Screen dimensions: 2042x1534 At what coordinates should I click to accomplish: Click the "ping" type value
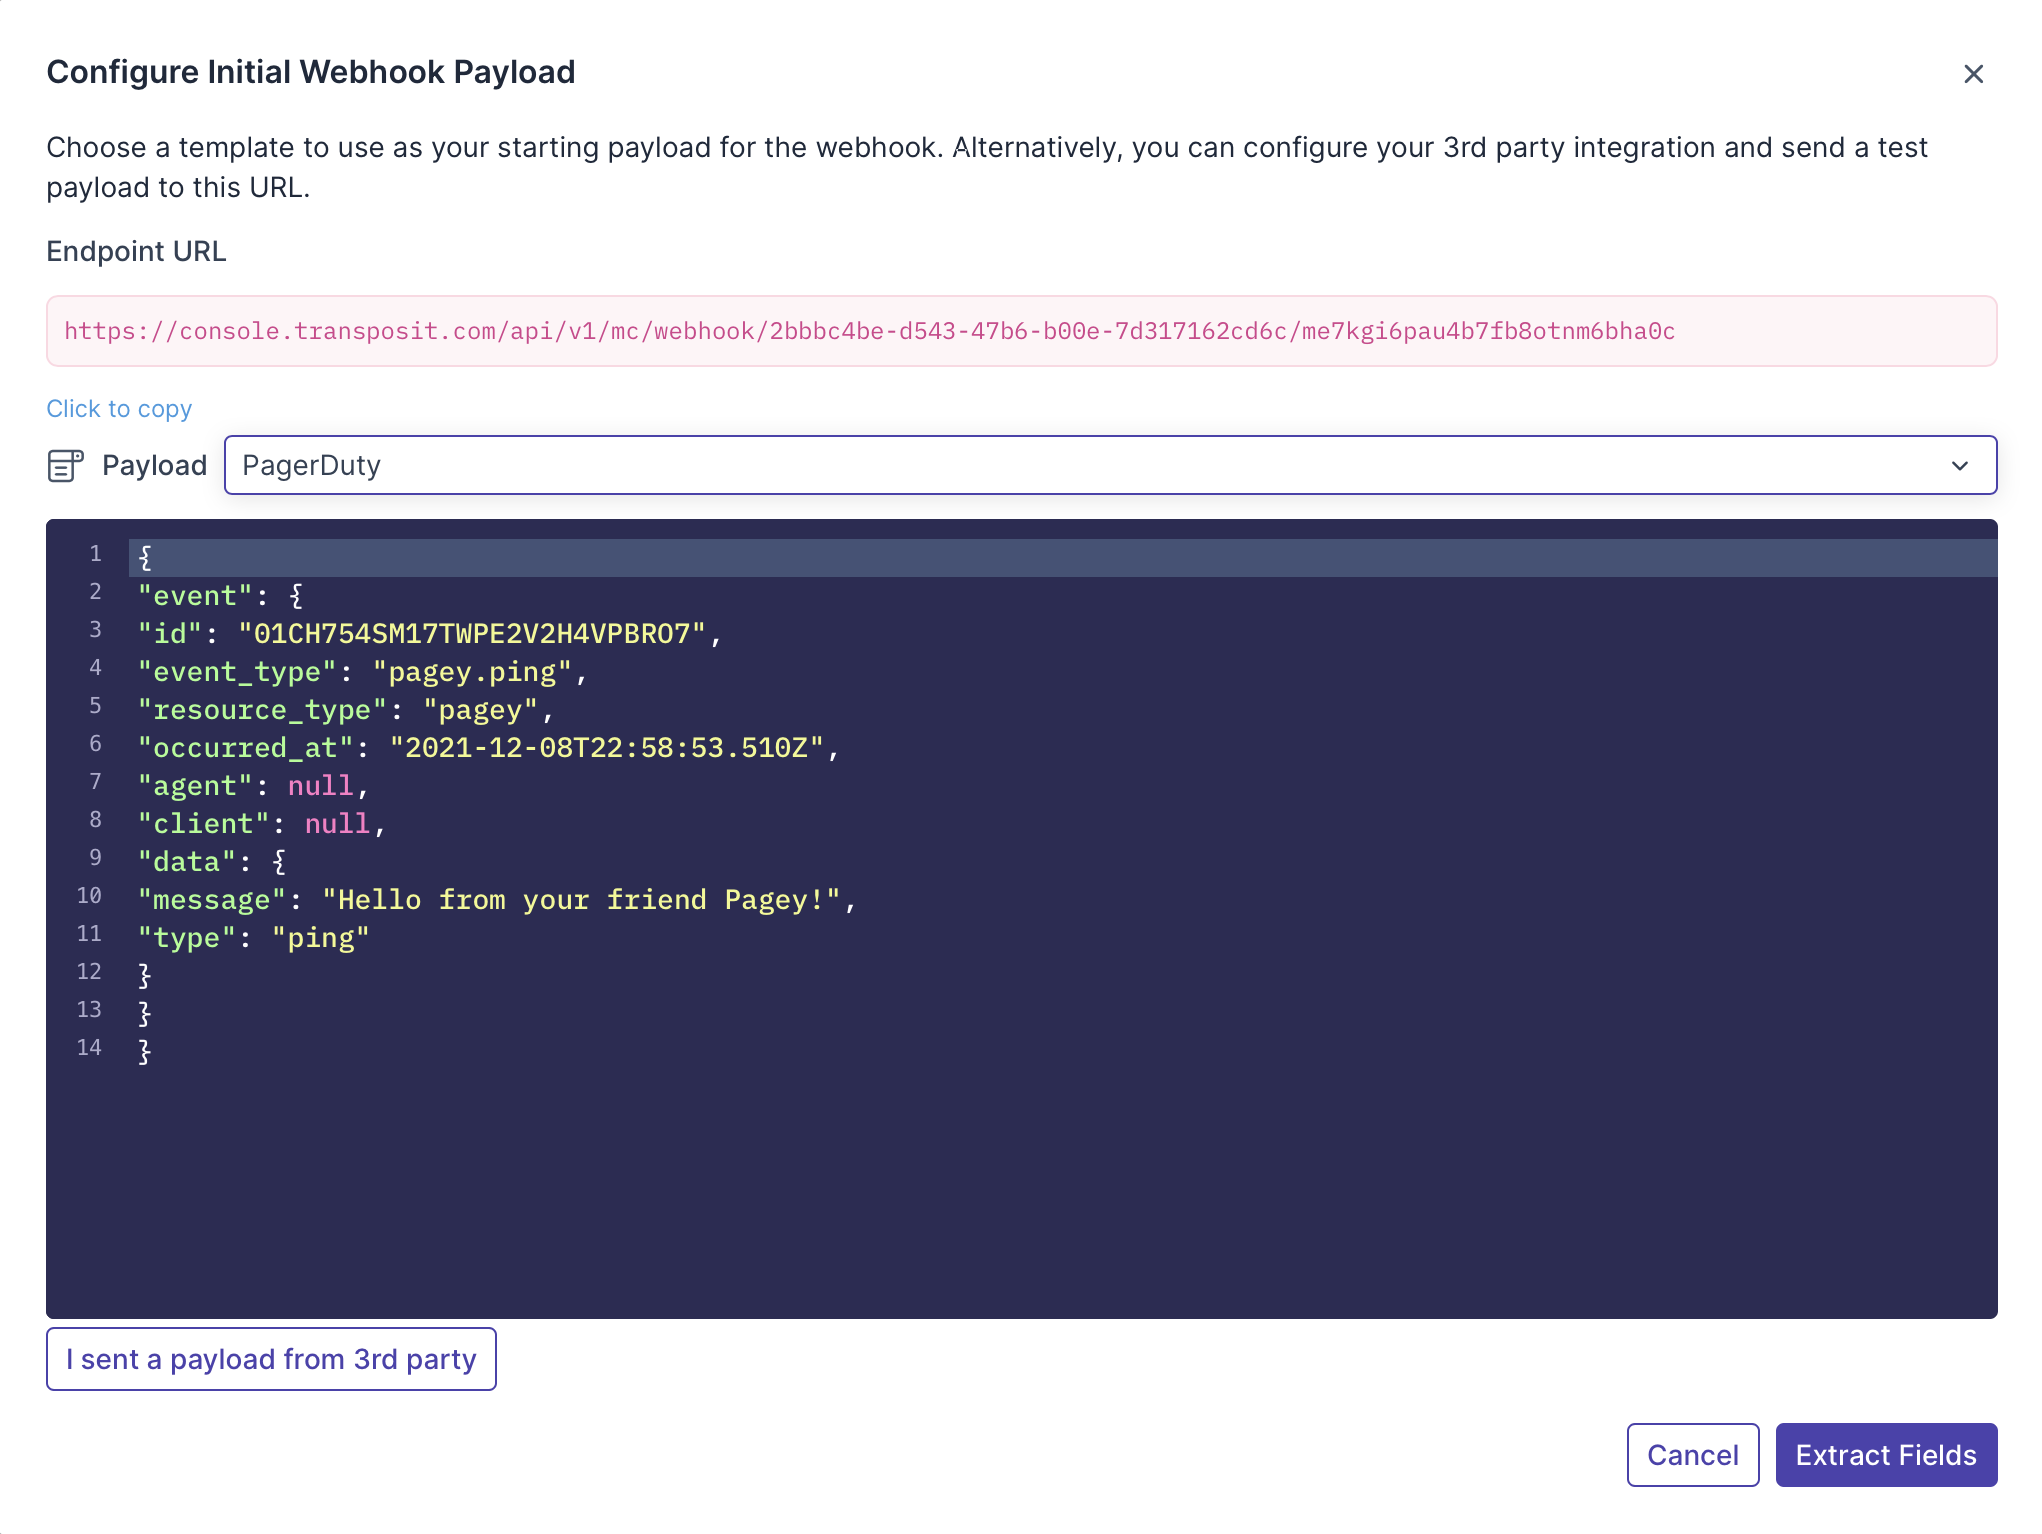[x=320, y=938]
